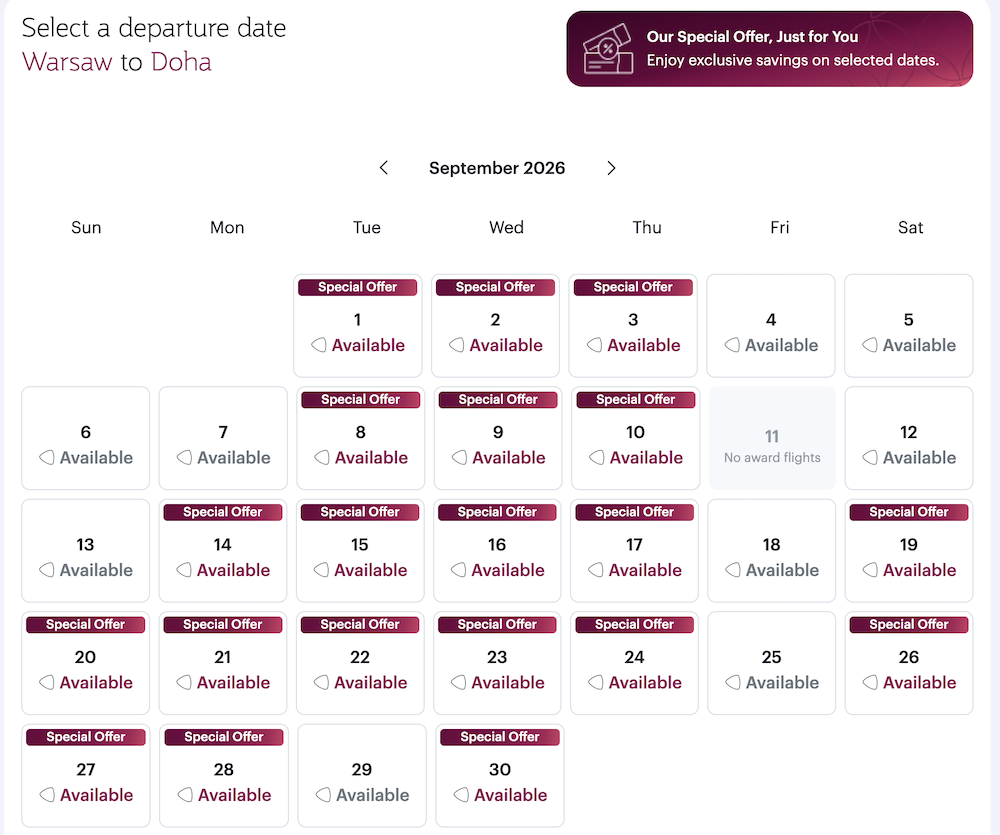Click the tag icon on September 26
Screen dimensions: 1000x835
pyautogui.click(x=870, y=683)
